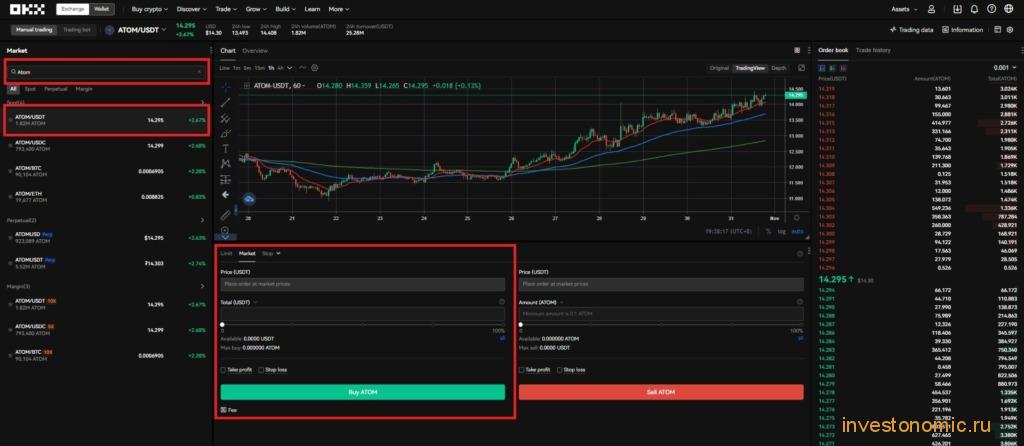1024x446 pixels.
Task: Switch to Trade history tab
Action: coord(873,50)
